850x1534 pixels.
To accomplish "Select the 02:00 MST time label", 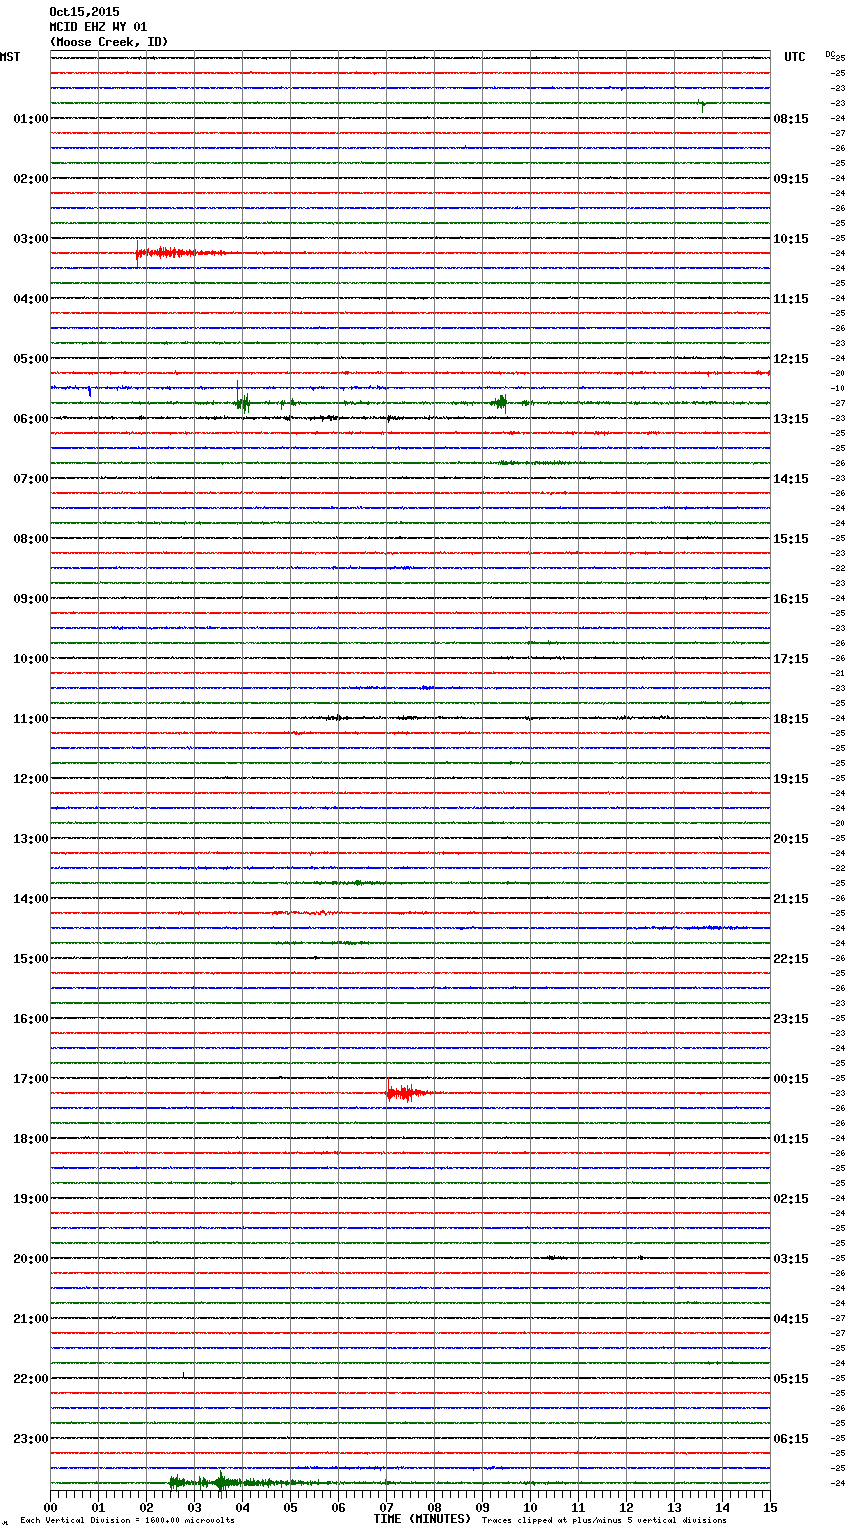I will pyautogui.click(x=30, y=179).
